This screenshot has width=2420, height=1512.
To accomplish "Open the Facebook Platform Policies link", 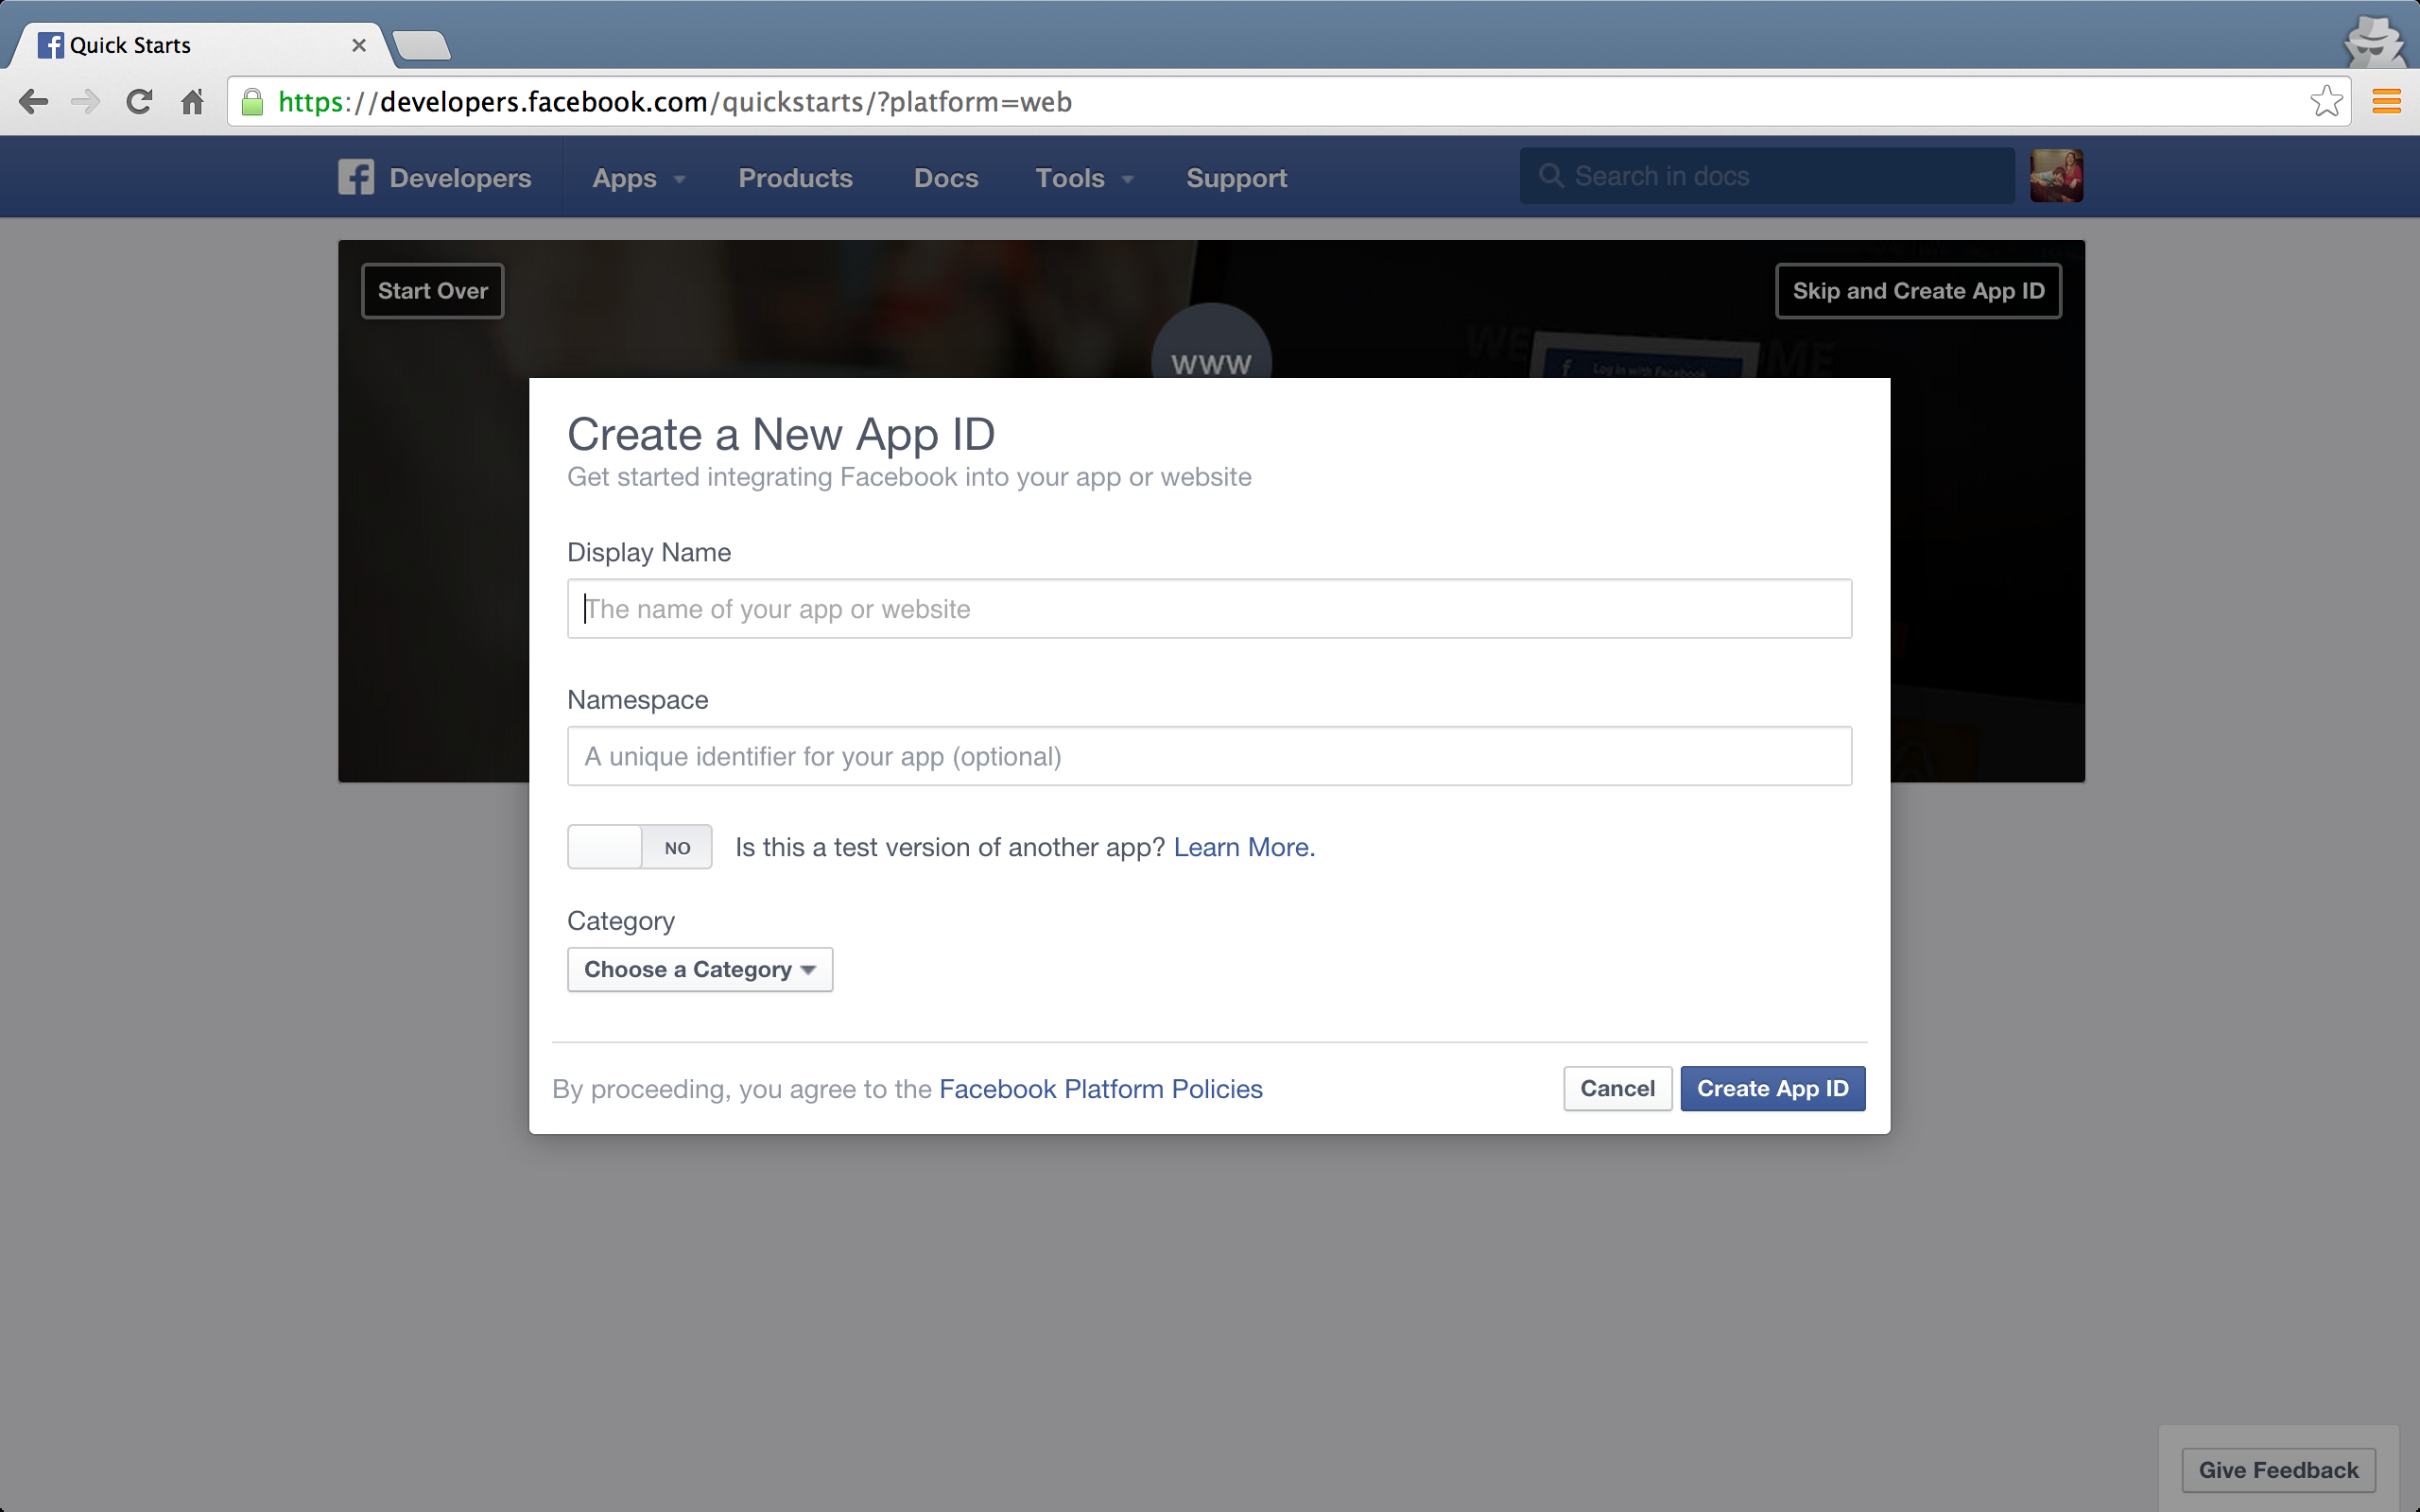I will [1100, 1089].
